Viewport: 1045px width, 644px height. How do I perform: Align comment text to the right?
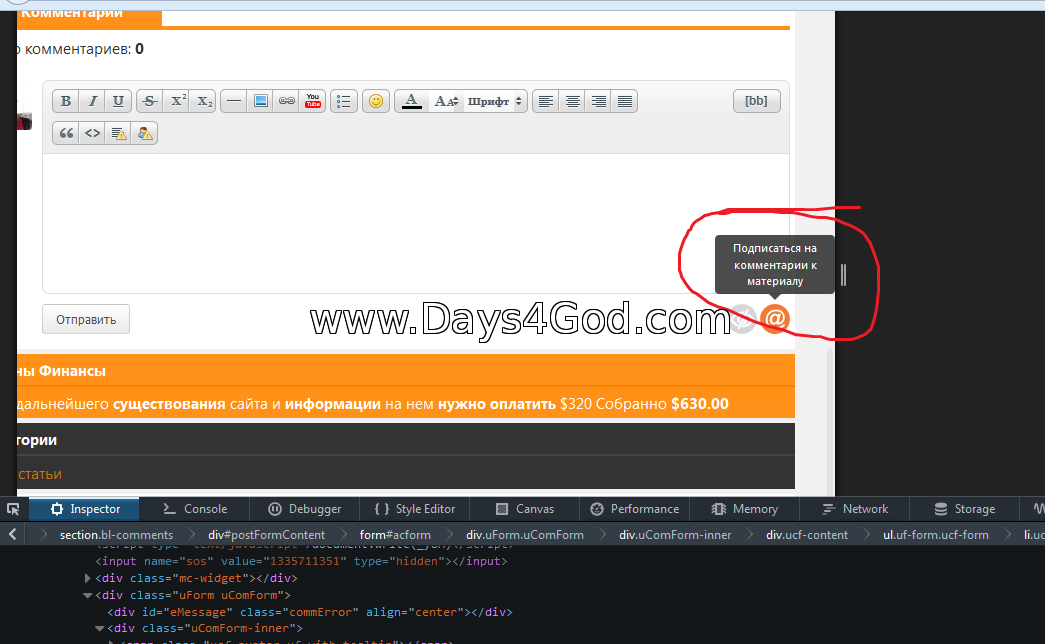(598, 101)
